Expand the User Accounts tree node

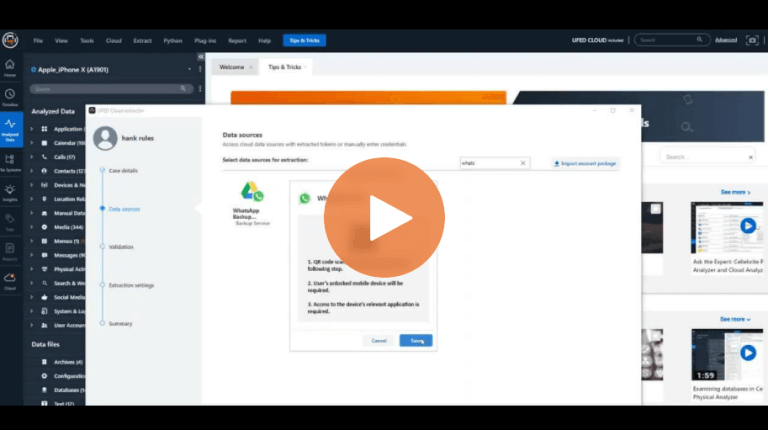[32, 325]
